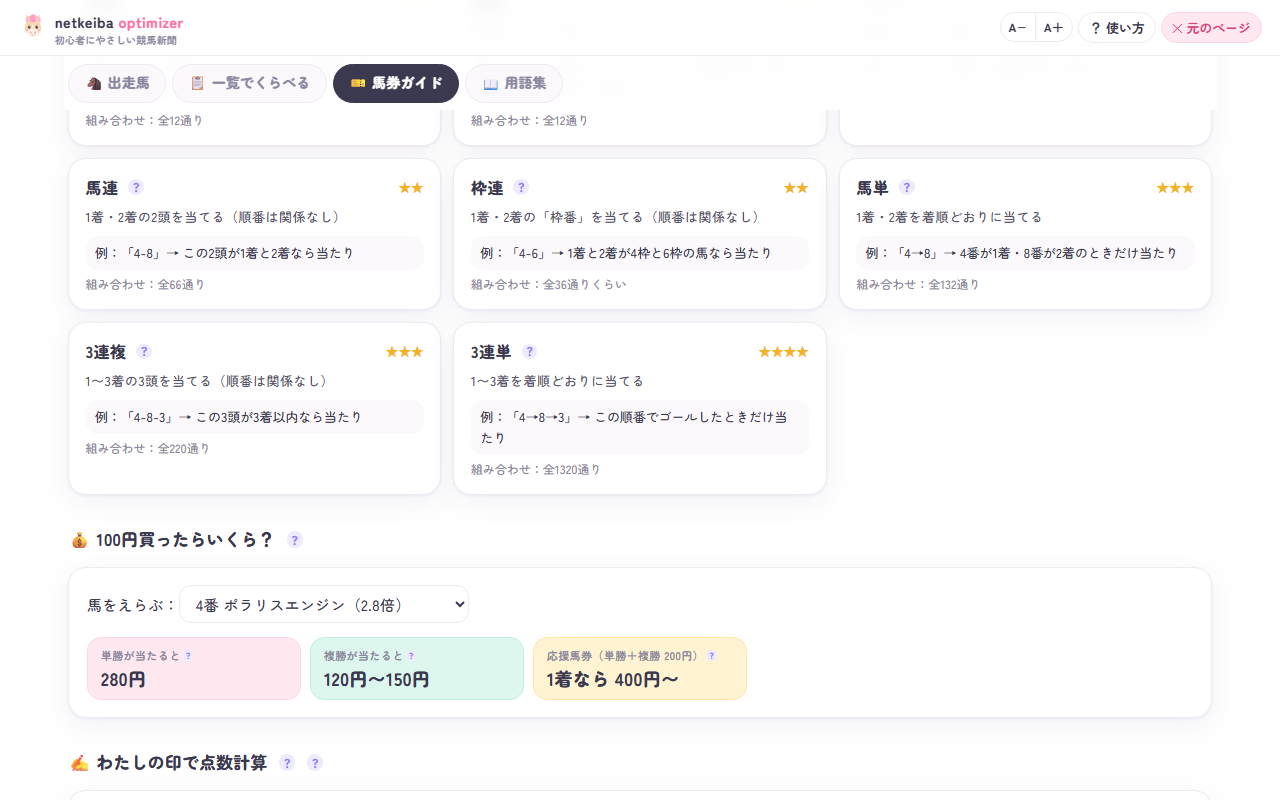Click the text 組み合わせ：全66通り
Image resolution: width=1280 pixels, height=800 pixels.
click(146, 285)
